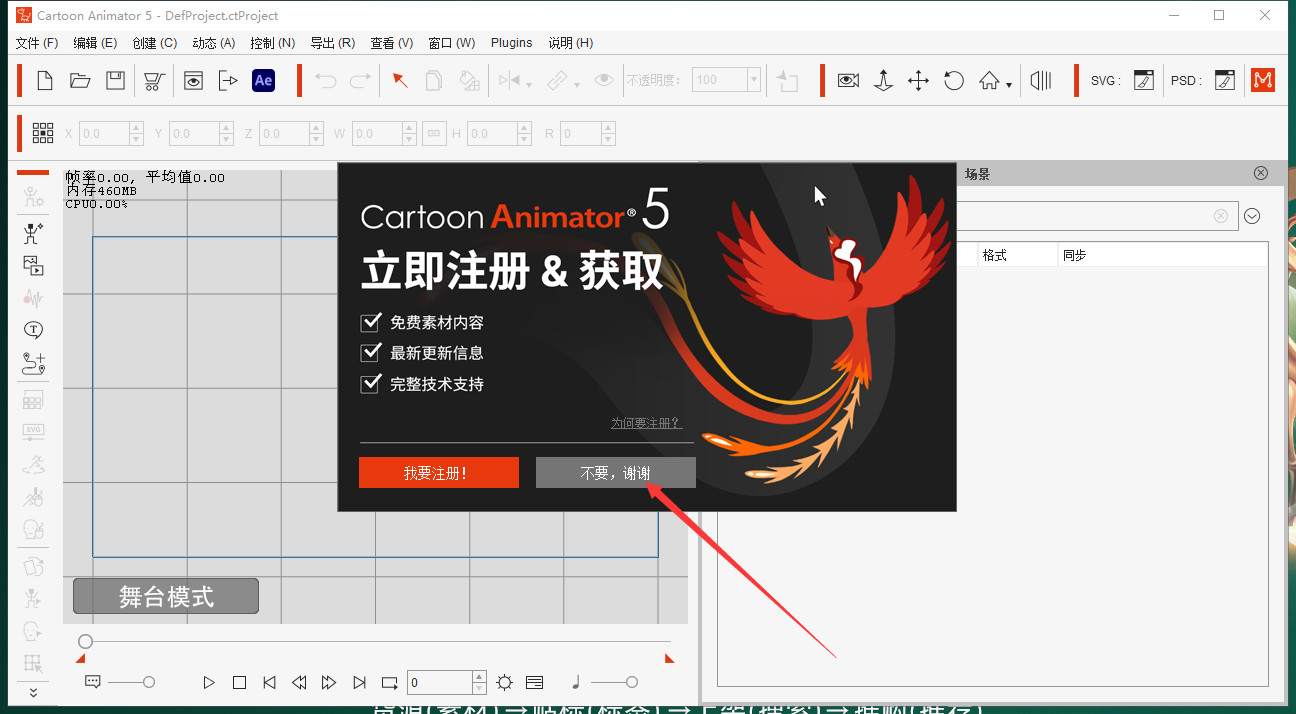Click the create media film sidebar icon
The width and height of the screenshot is (1296, 714).
(x=33, y=266)
